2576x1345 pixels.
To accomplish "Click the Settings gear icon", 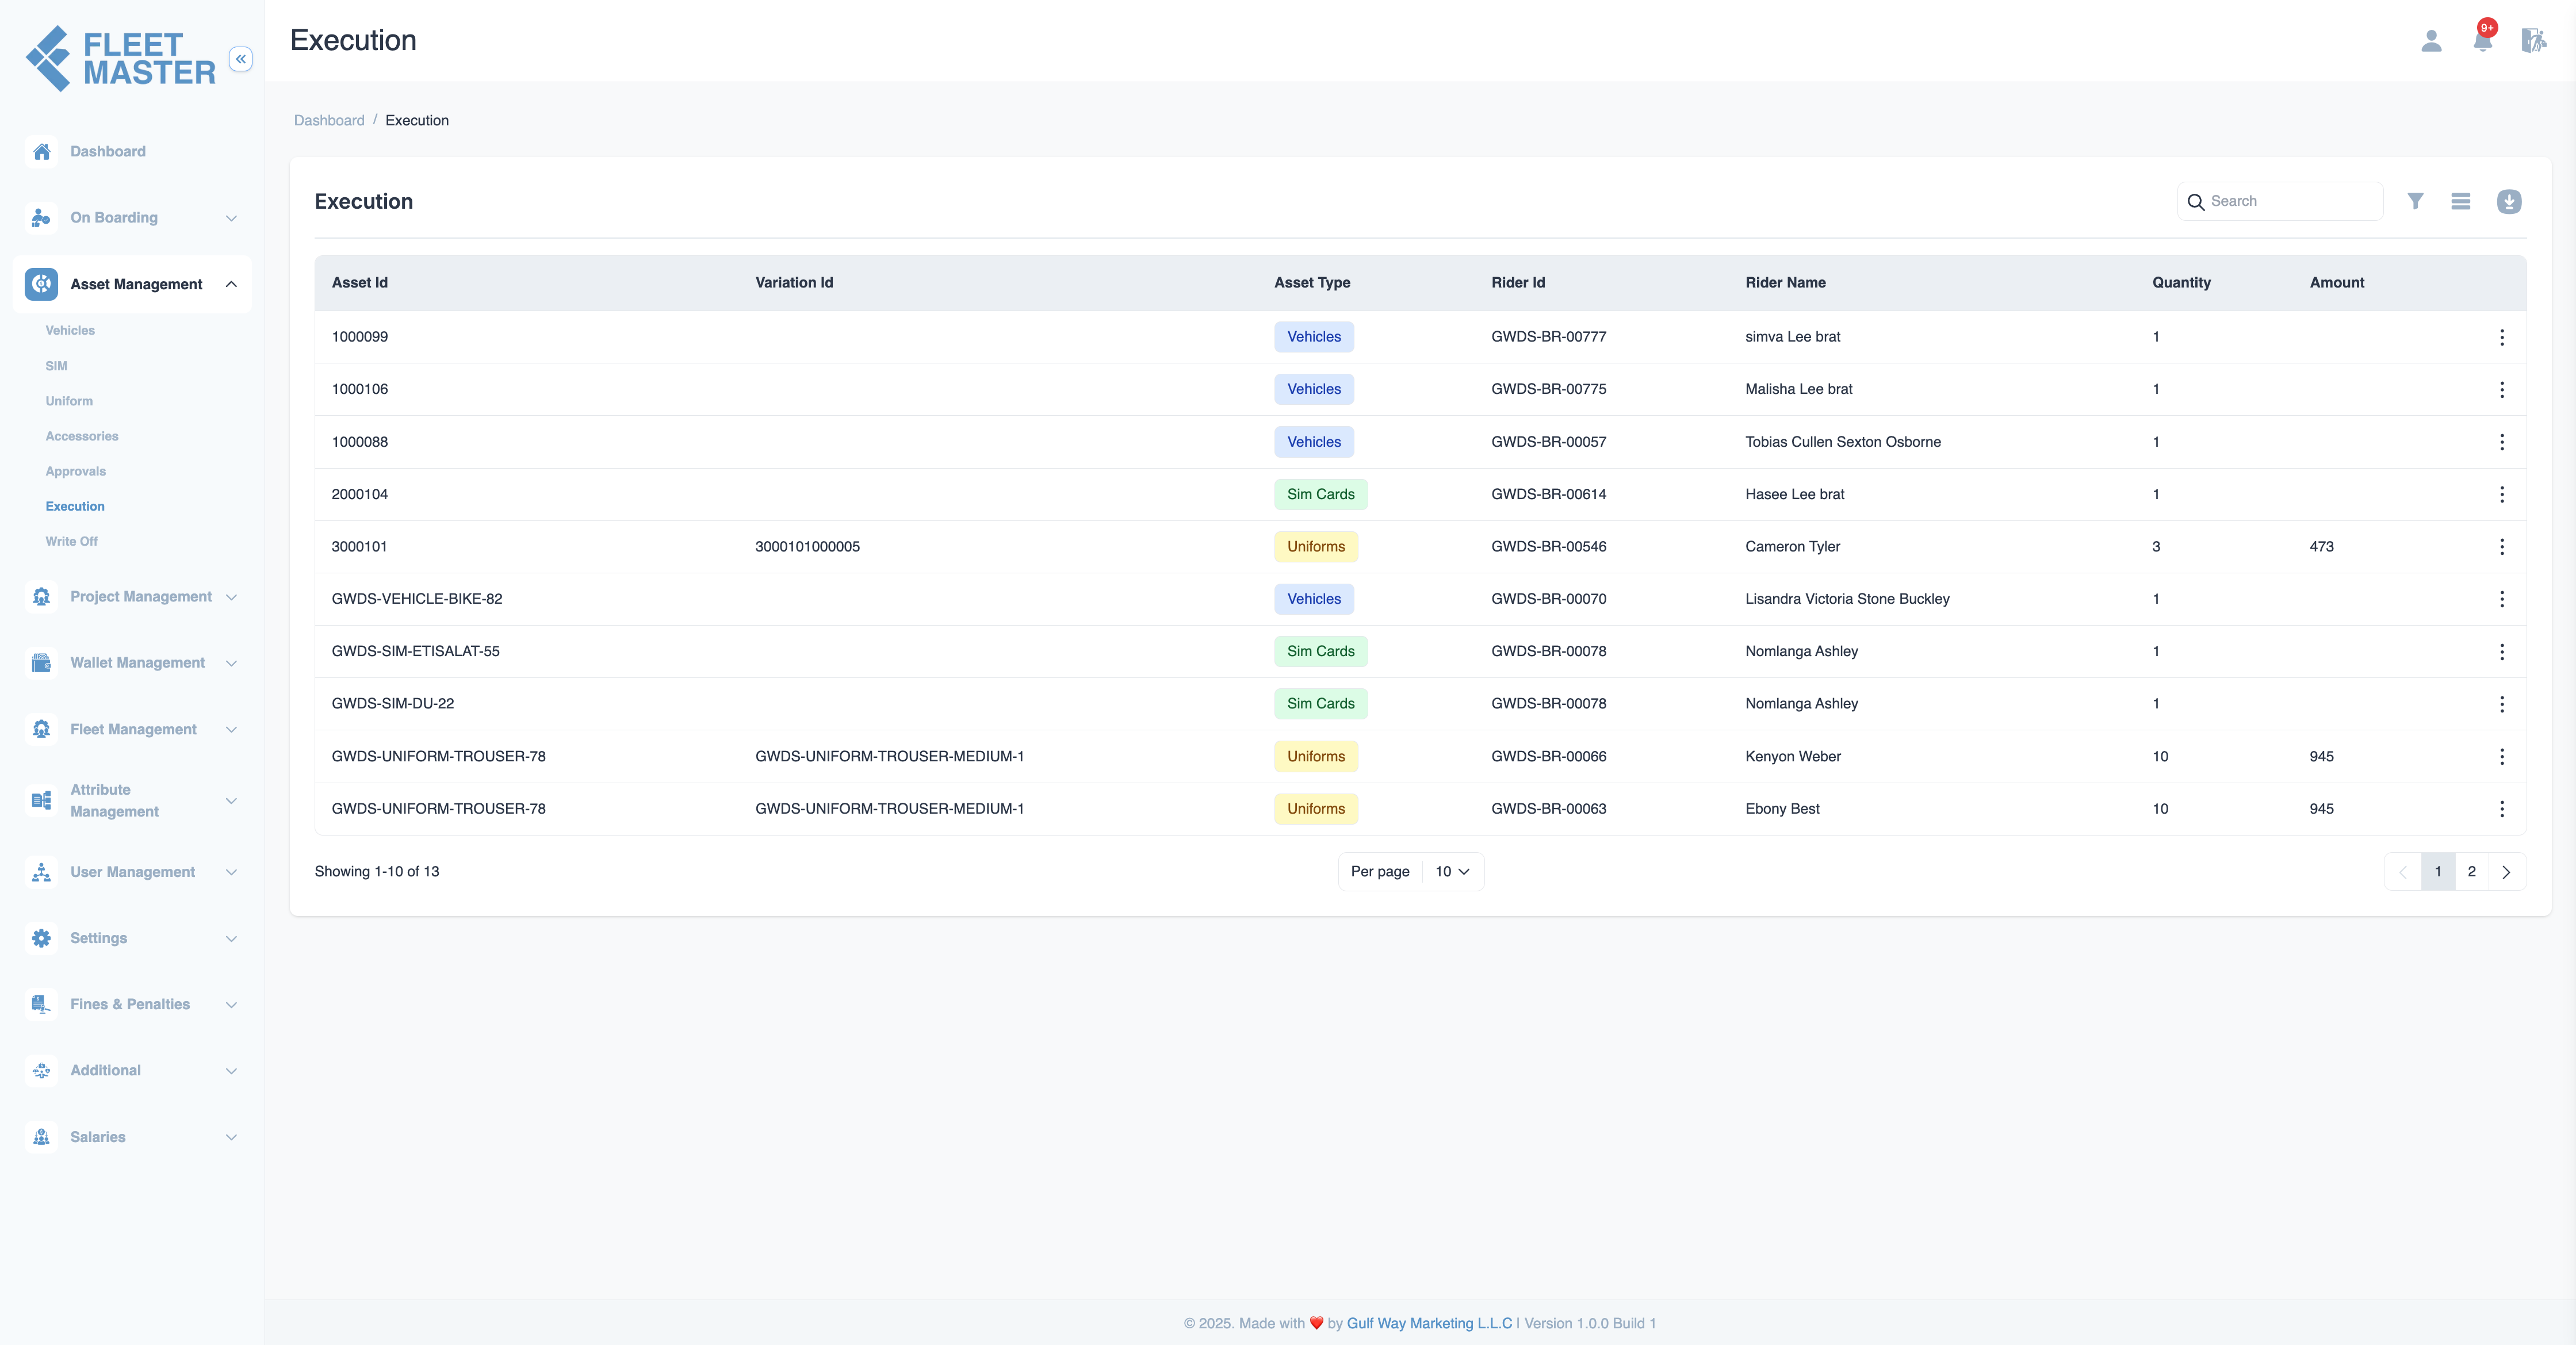I will 41,938.
